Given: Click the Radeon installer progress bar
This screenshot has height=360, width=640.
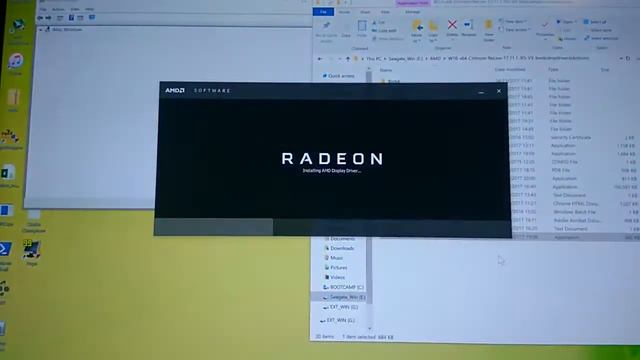Looking at the screenshot, I should (333, 228).
